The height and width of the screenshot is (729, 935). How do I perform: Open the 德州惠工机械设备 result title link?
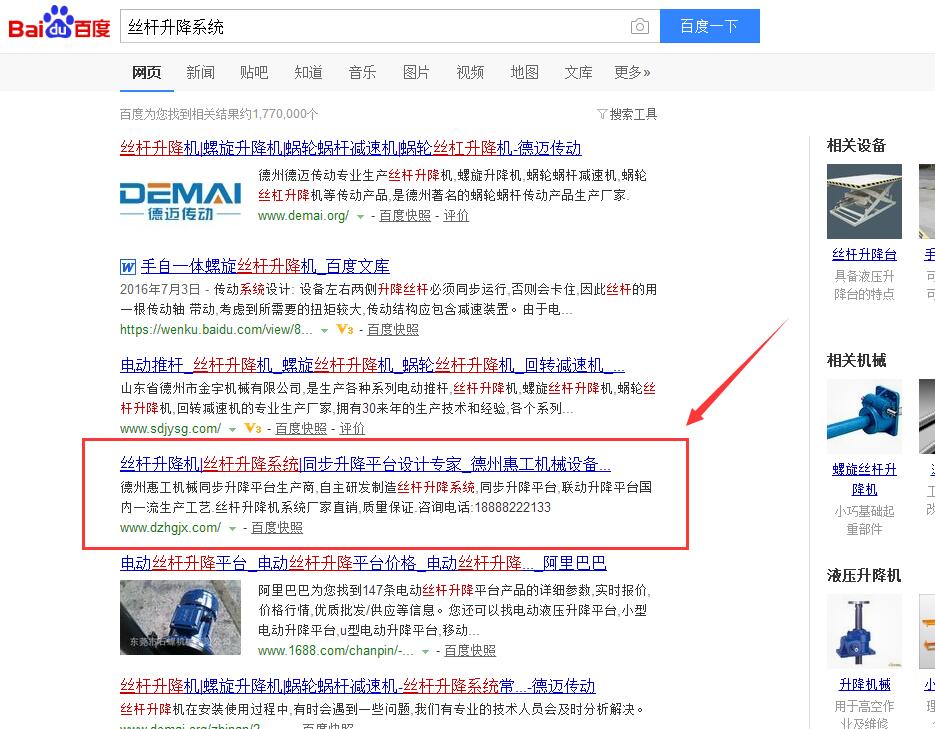tap(365, 464)
